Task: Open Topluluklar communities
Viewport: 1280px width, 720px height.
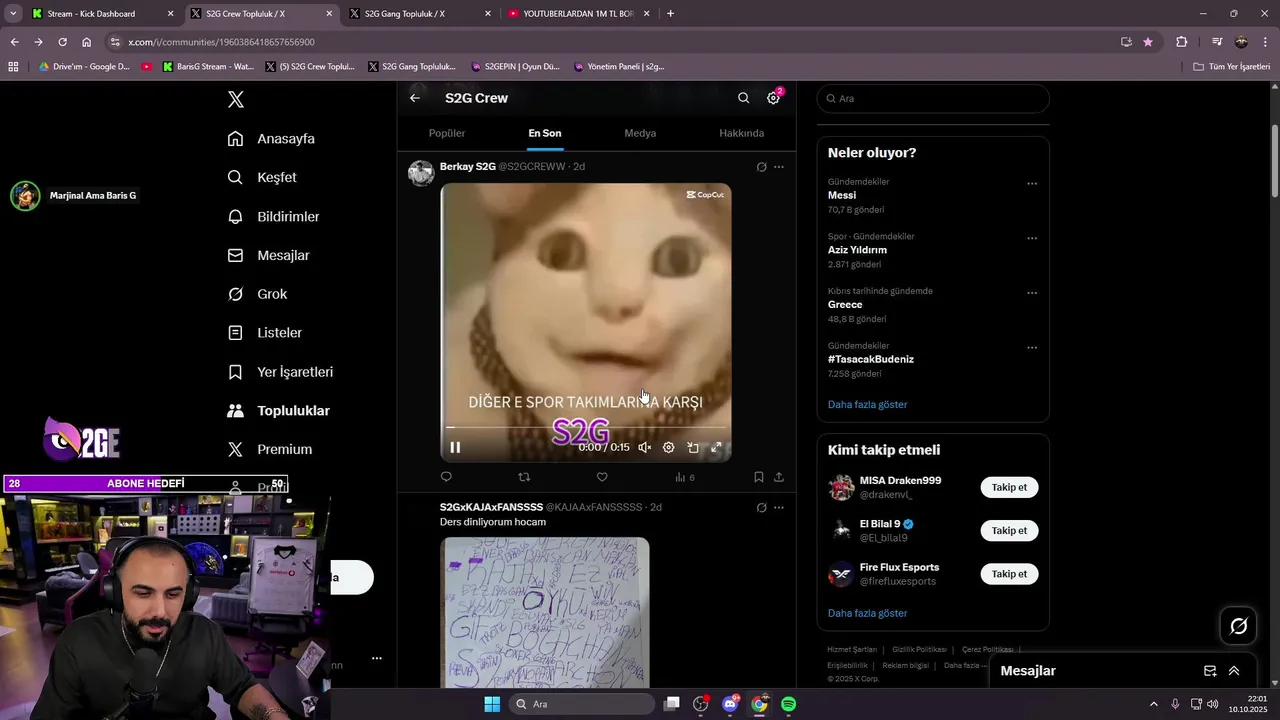Action: [278, 411]
